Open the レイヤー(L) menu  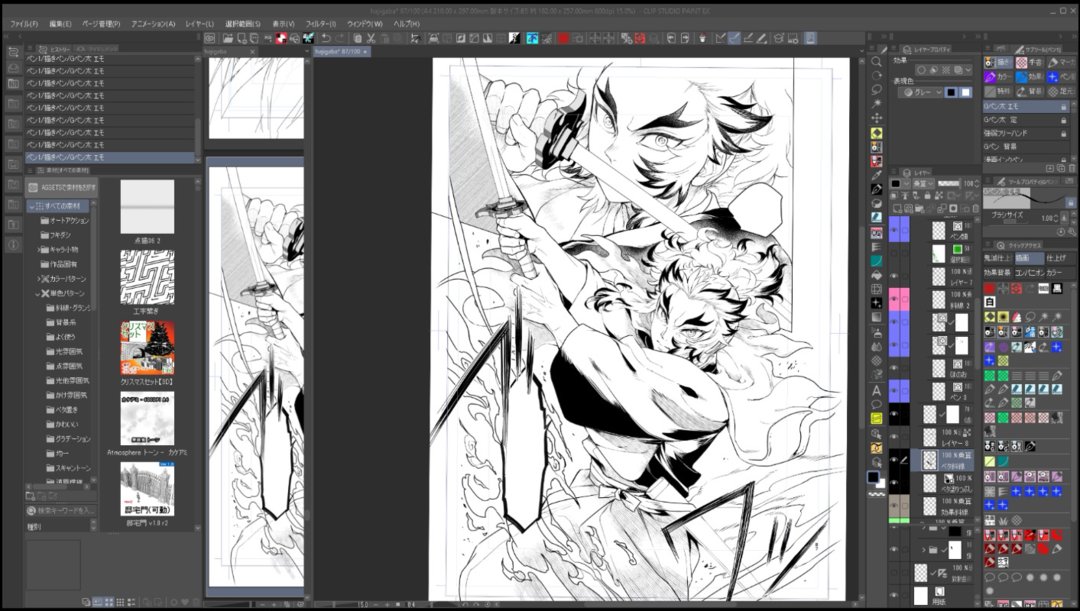(200, 23)
